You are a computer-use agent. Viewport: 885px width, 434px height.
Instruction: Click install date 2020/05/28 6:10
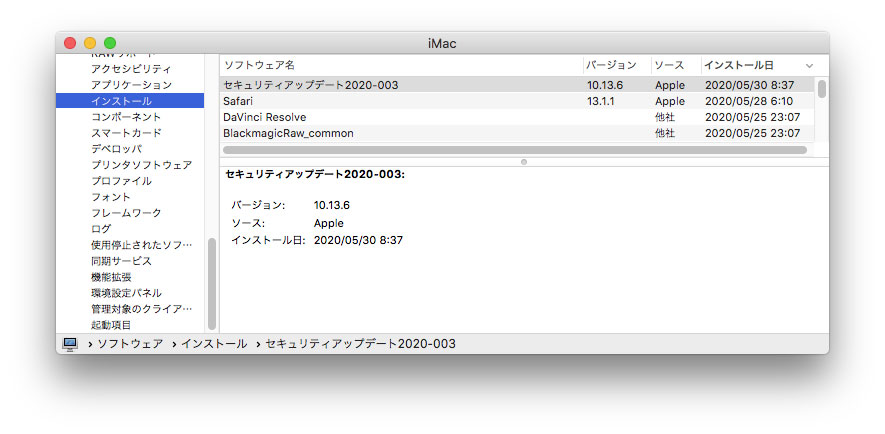tap(749, 102)
